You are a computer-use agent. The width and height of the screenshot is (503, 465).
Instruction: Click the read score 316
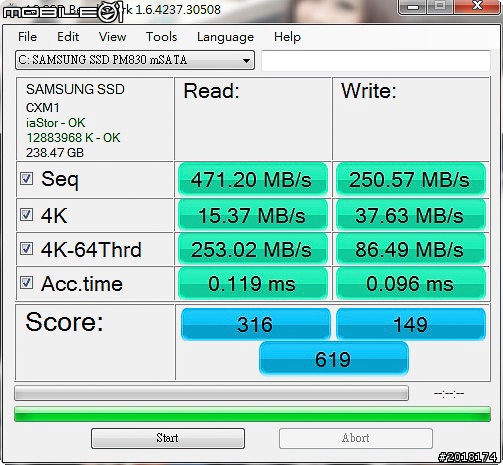pyautogui.click(x=255, y=324)
